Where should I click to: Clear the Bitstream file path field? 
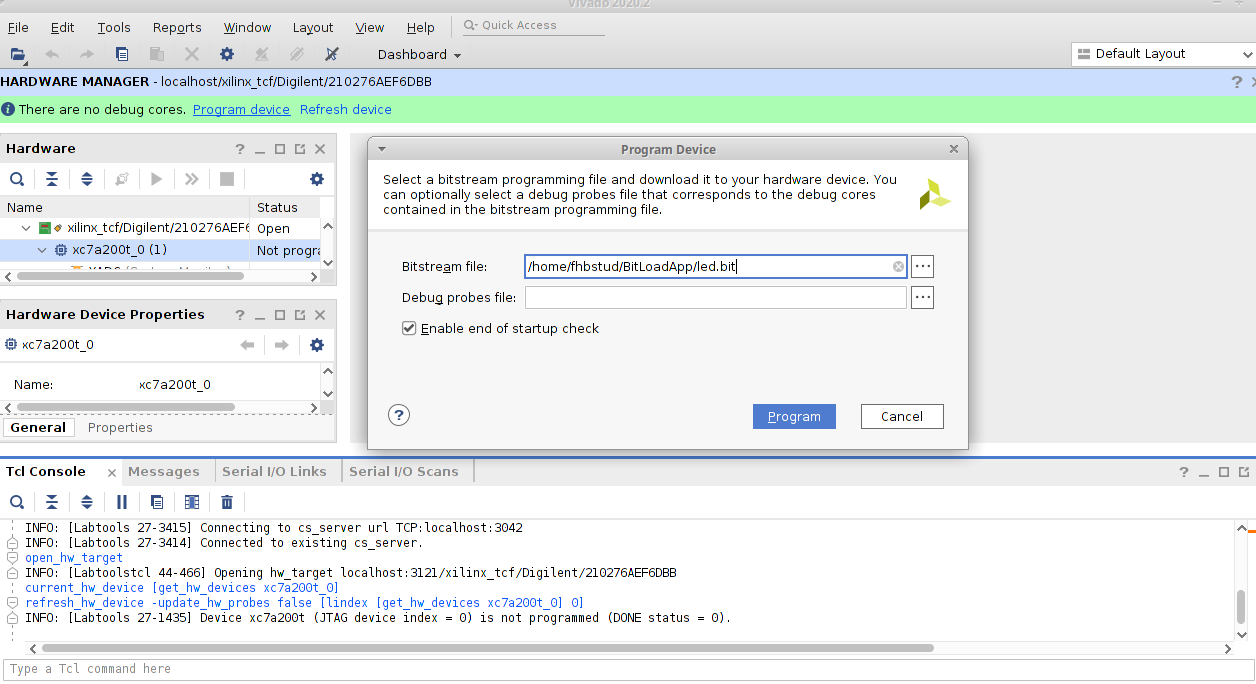(x=898, y=267)
